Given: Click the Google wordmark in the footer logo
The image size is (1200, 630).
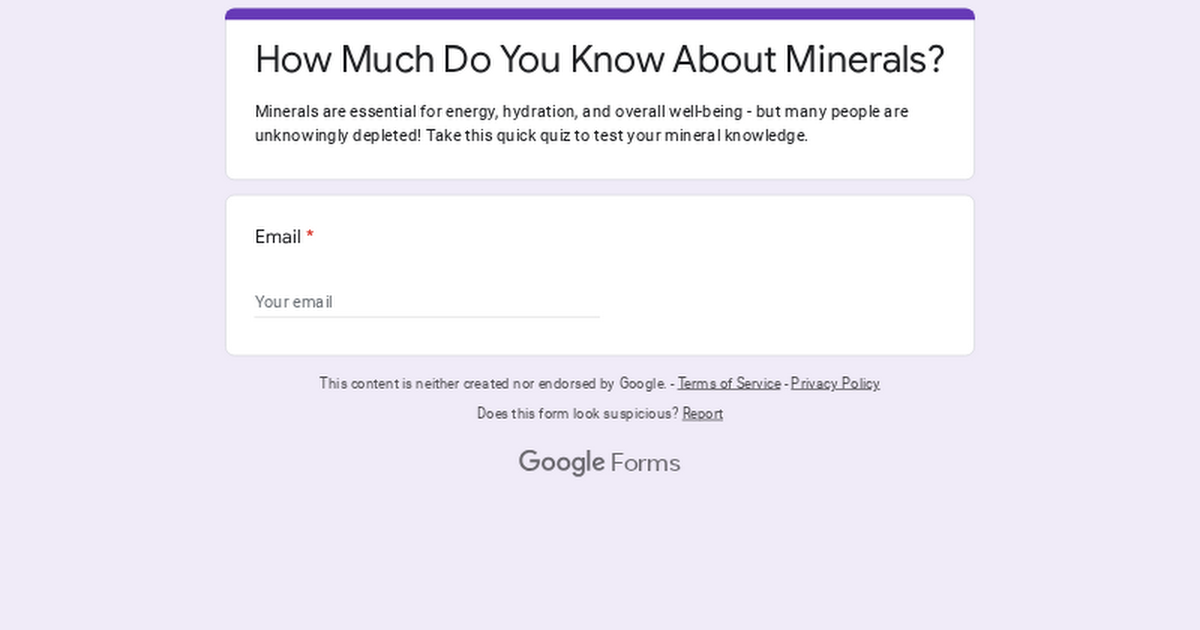Looking at the screenshot, I should pyautogui.click(x=563, y=462).
